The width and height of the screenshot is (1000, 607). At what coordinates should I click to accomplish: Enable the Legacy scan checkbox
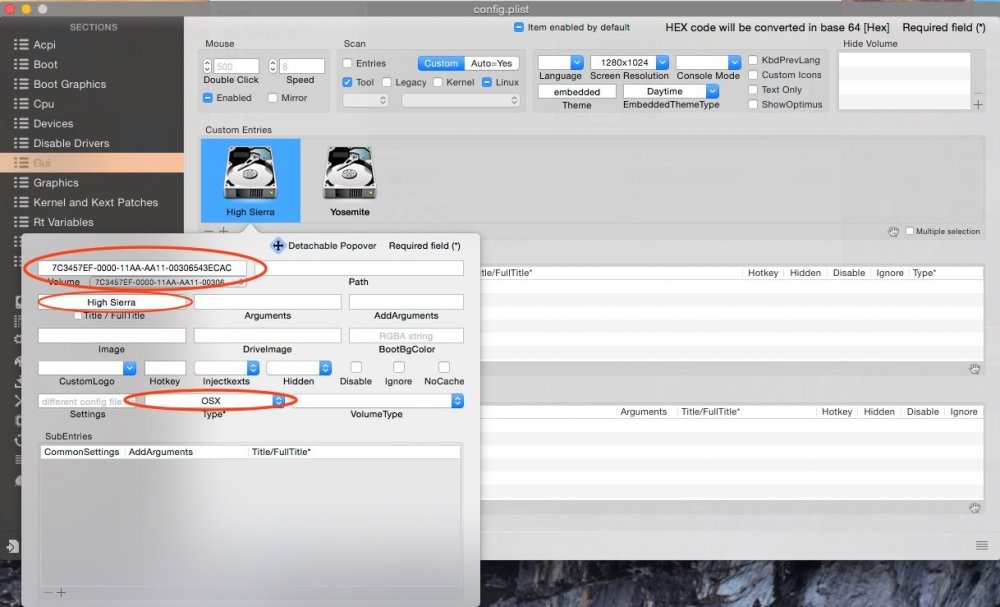click(x=386, y=82)
